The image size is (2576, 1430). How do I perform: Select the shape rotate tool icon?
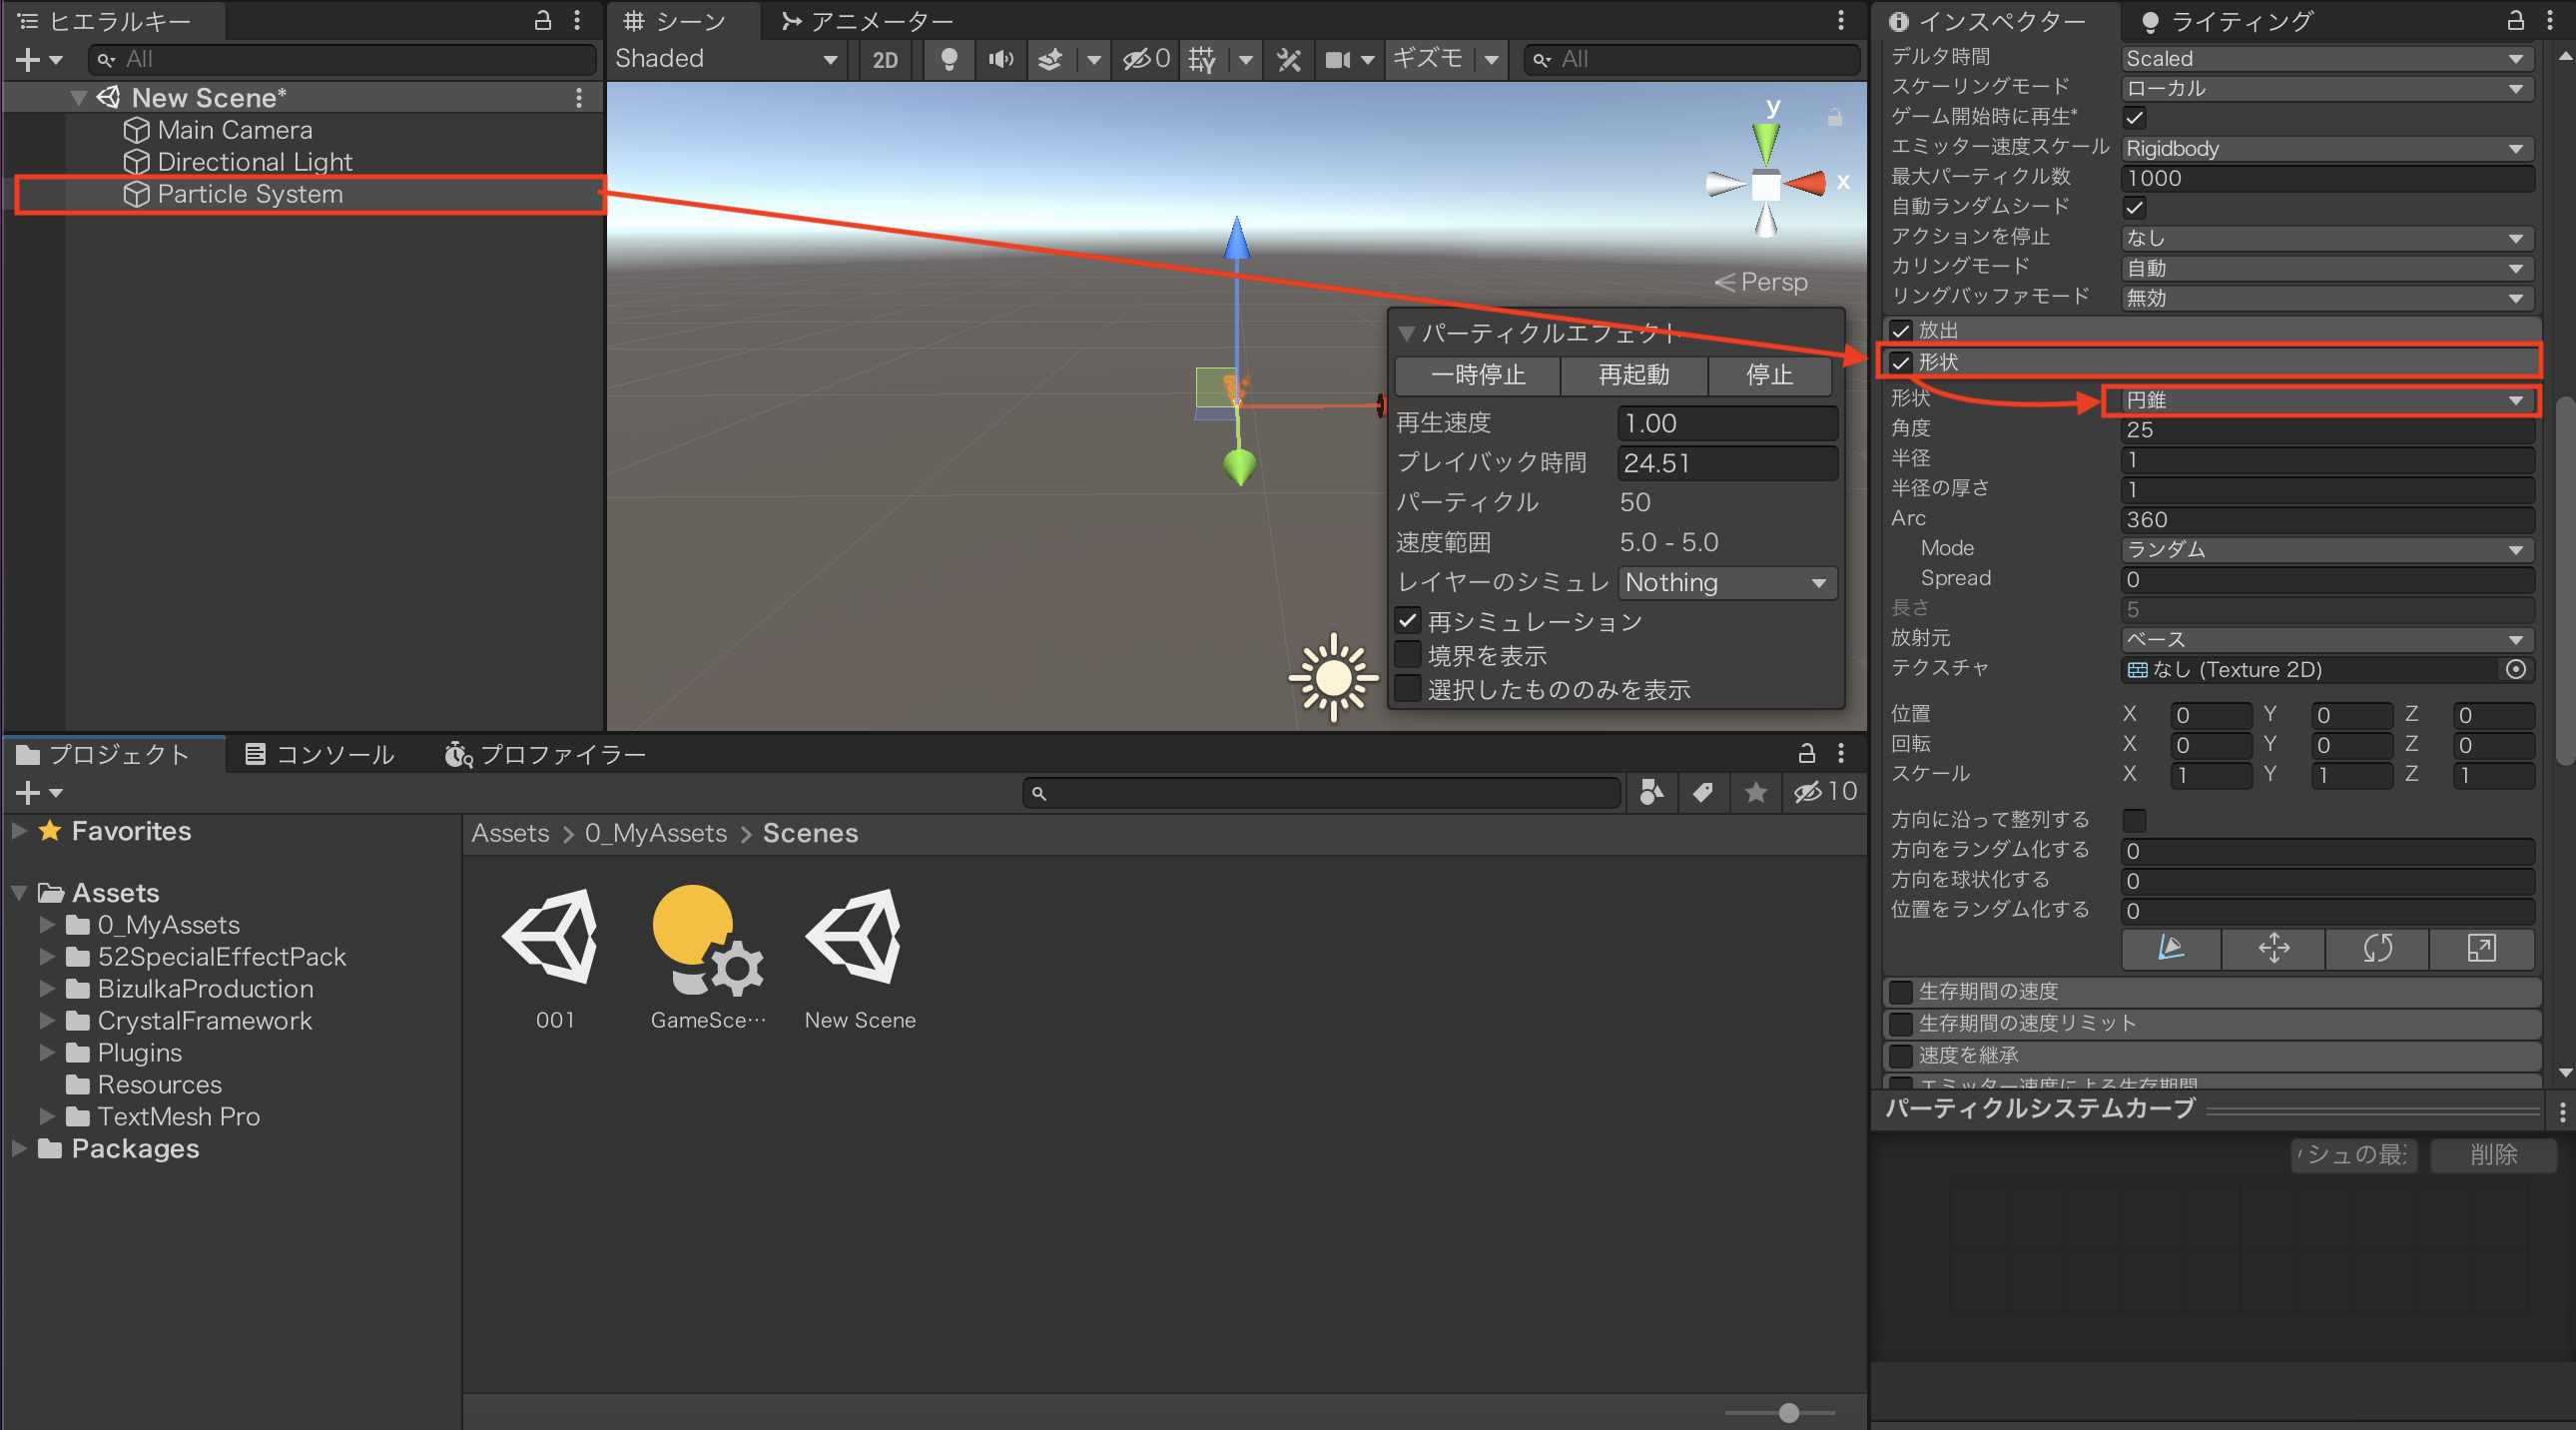pyautogui.click(x=2377, y=948)
